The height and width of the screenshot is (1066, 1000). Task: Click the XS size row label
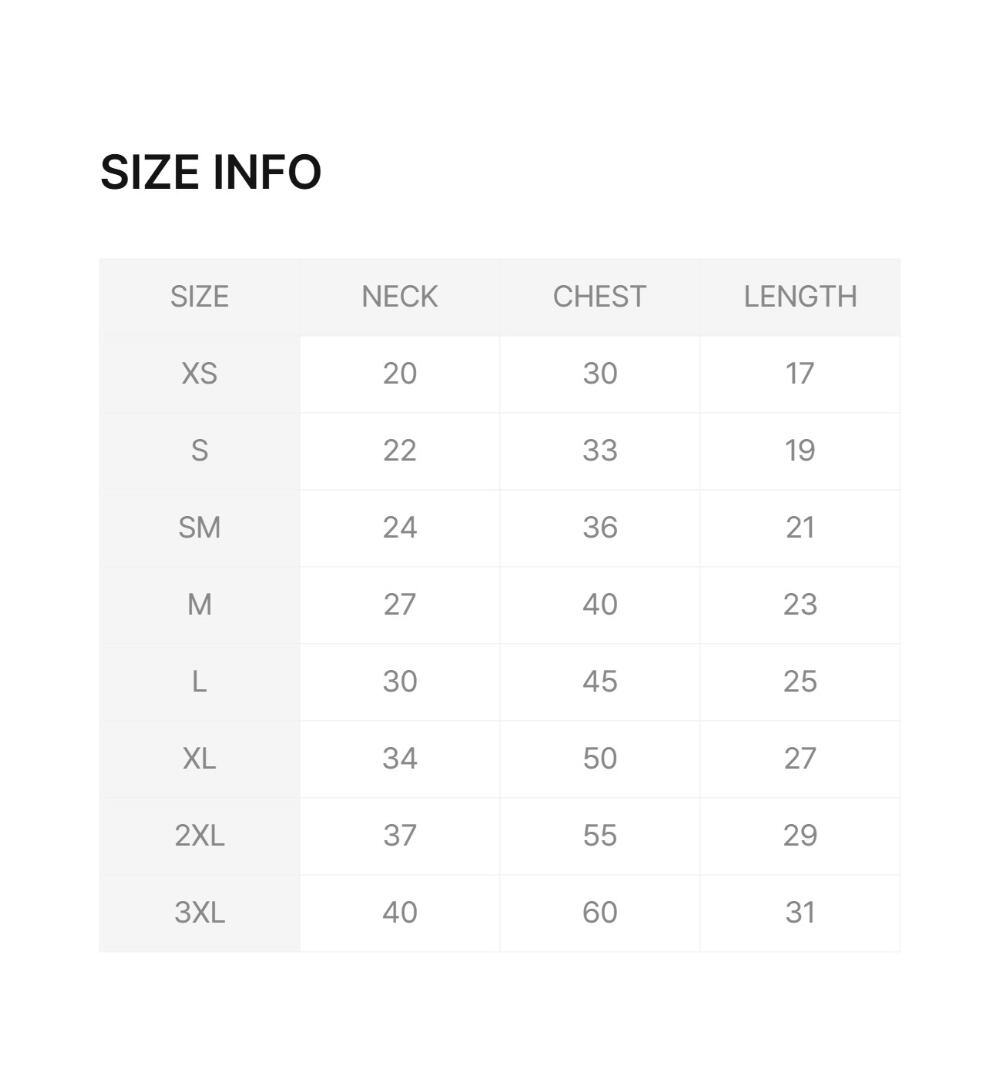199,374
